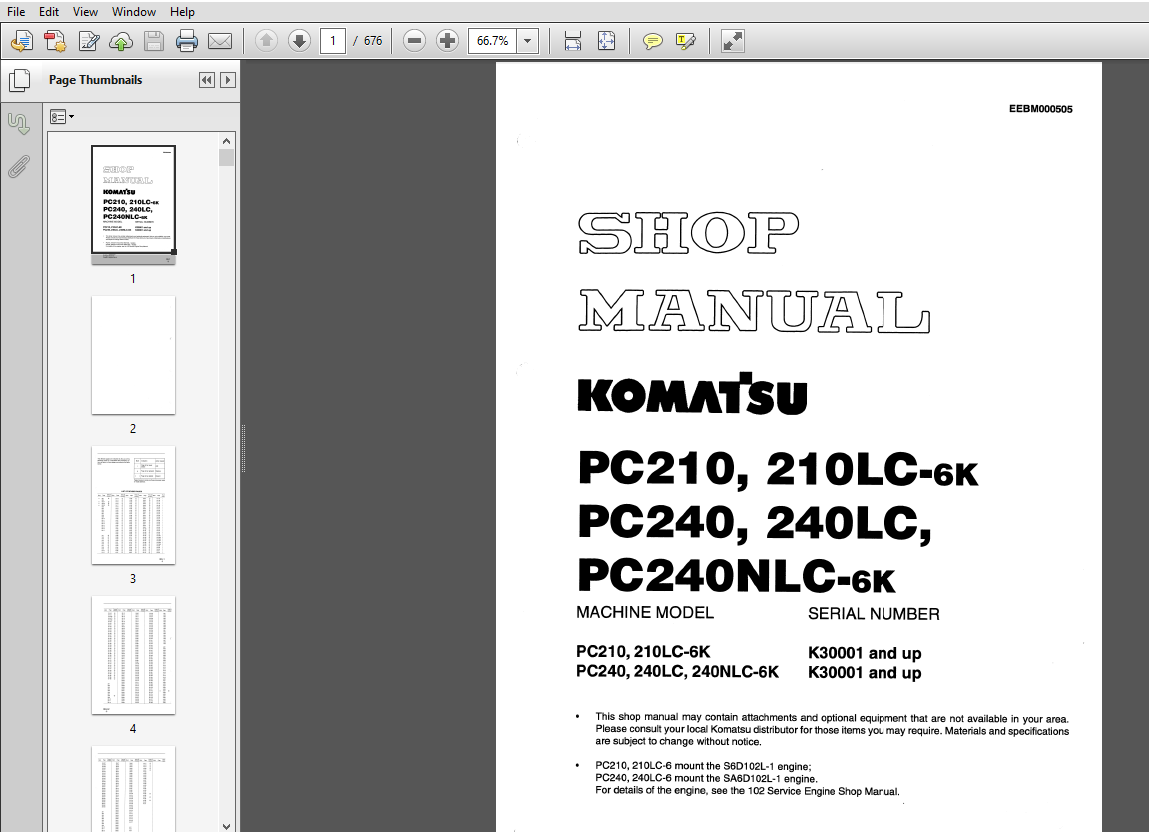The image size is (1149, 832).
Task: Select page 1 thumbnail
Action: pyautogui.click(x=133, y=205)
